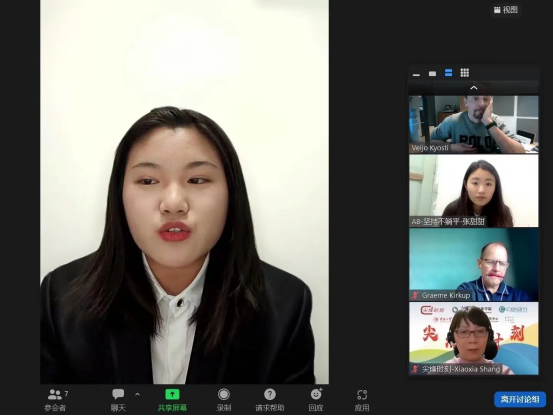Open the chat (聊天) icon
The width and height of the screenshot is (553, 415).
tap(118, 394)
